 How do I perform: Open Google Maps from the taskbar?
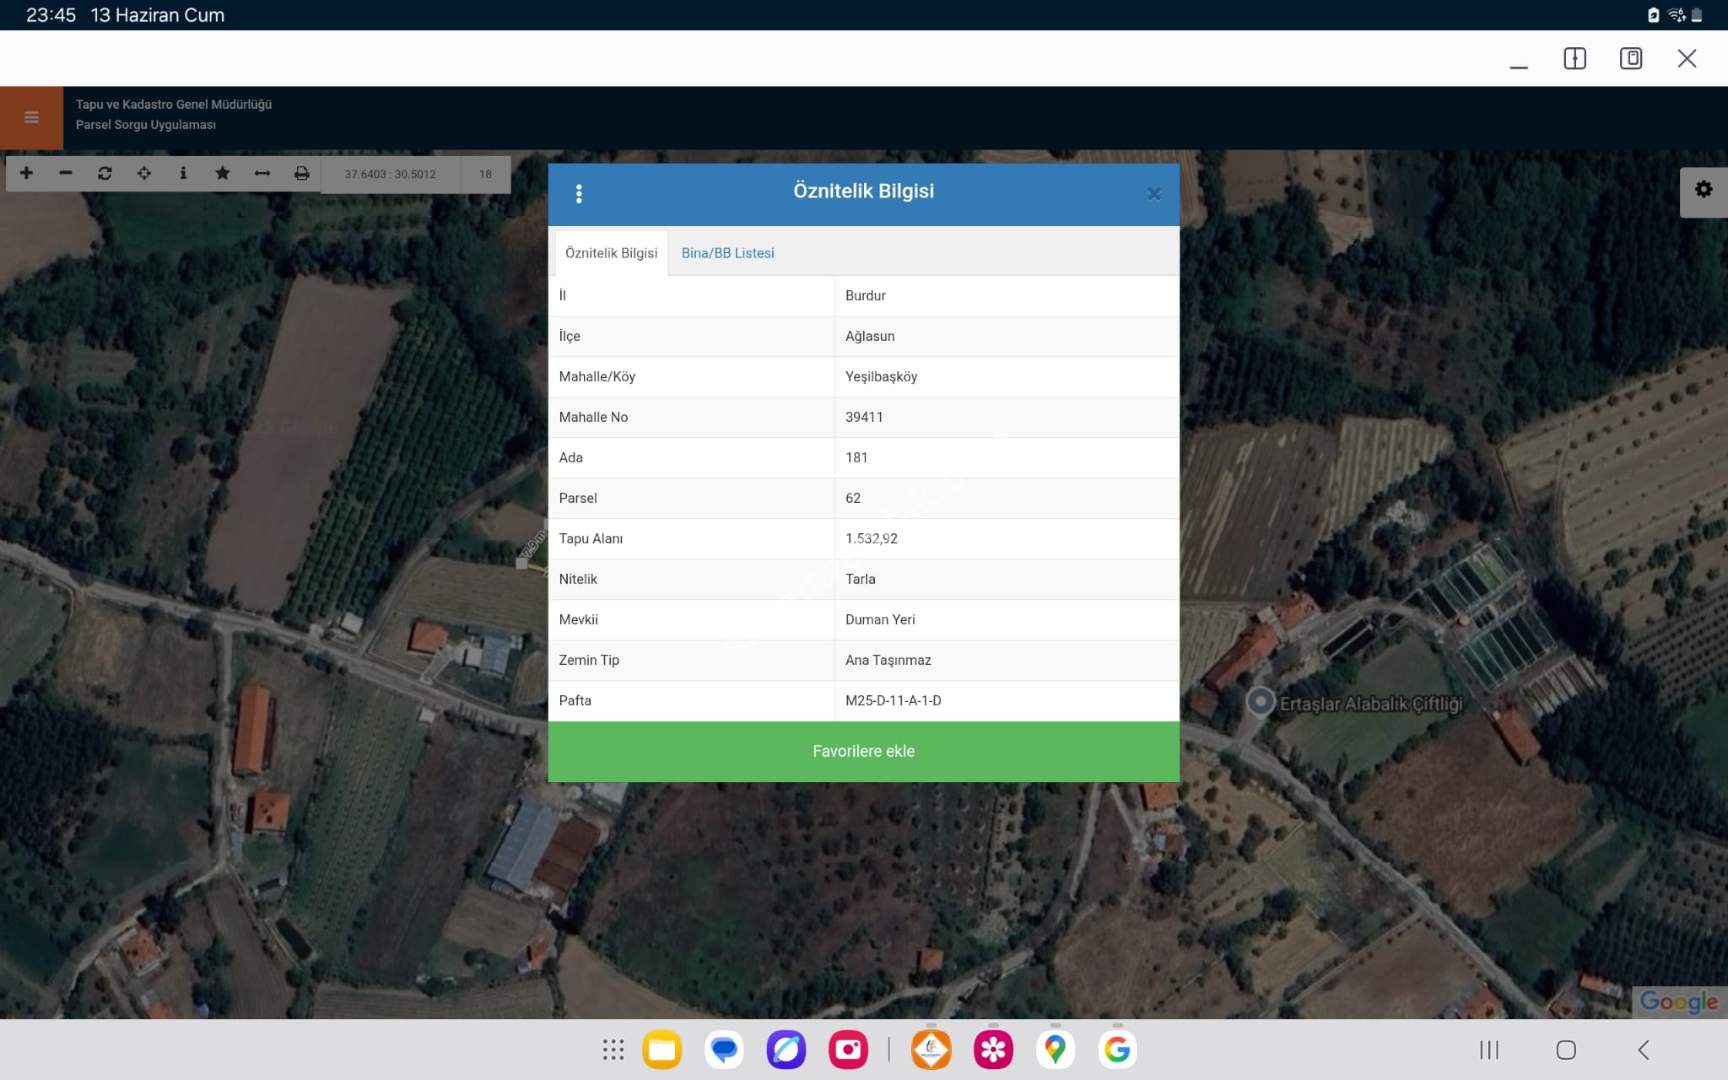[1055, 1049]
